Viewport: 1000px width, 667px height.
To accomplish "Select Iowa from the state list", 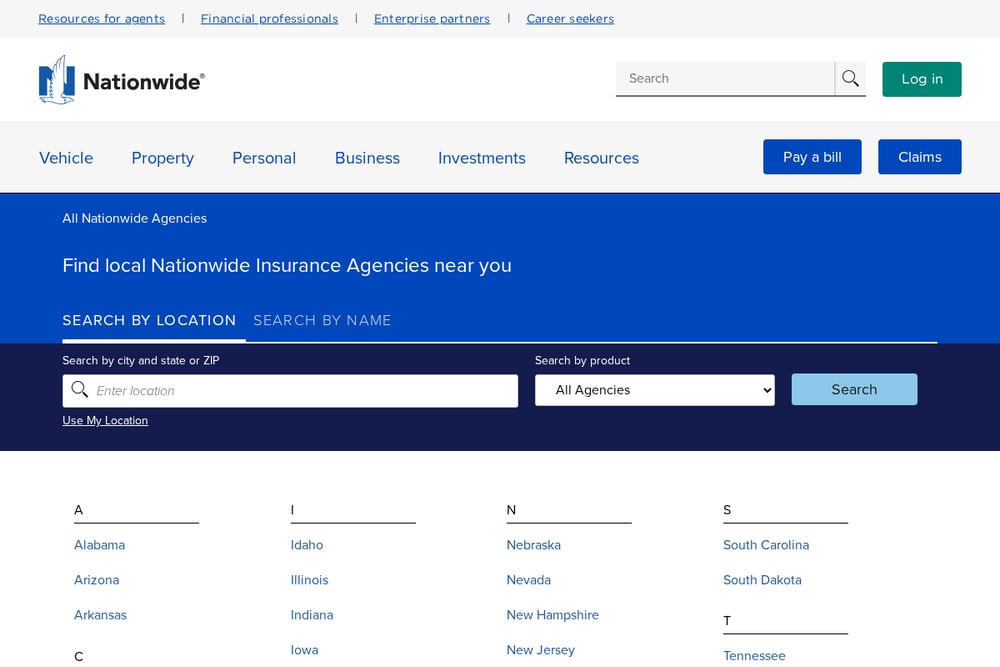I will [x=304, y=650].
